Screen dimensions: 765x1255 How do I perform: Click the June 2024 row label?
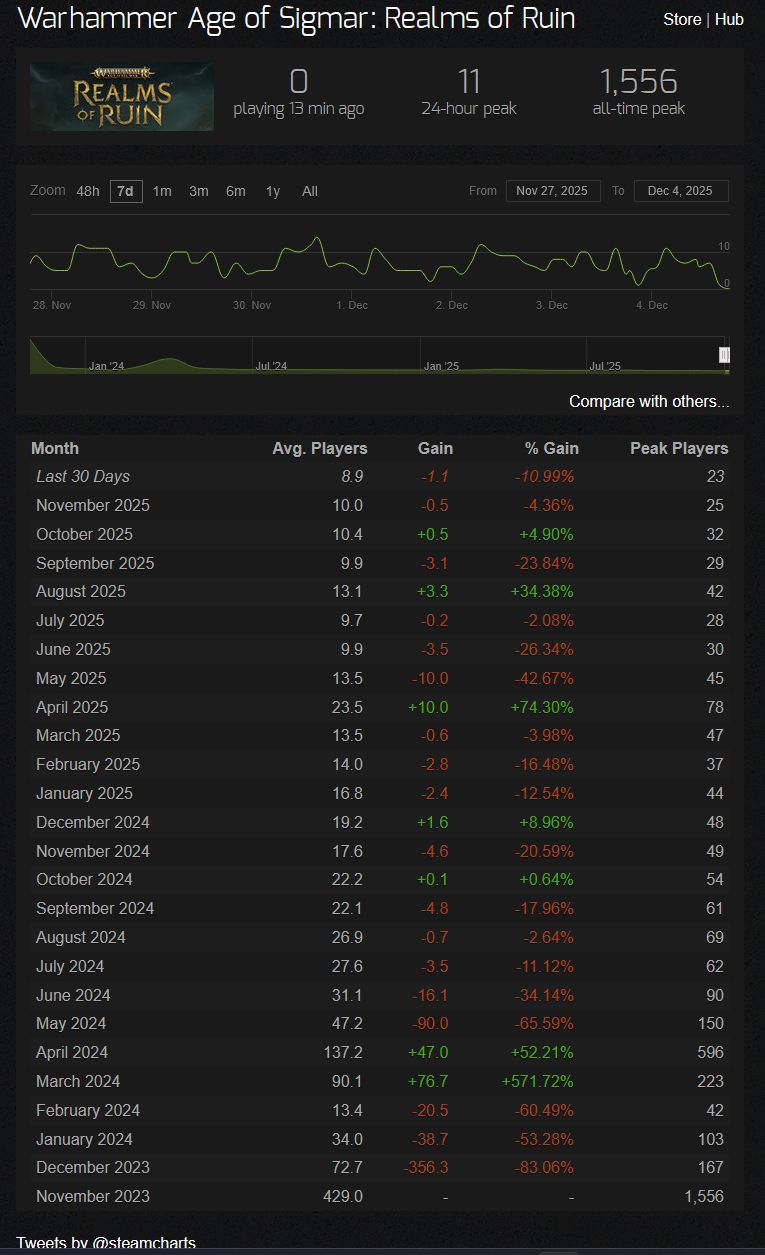tap(73, 995)
